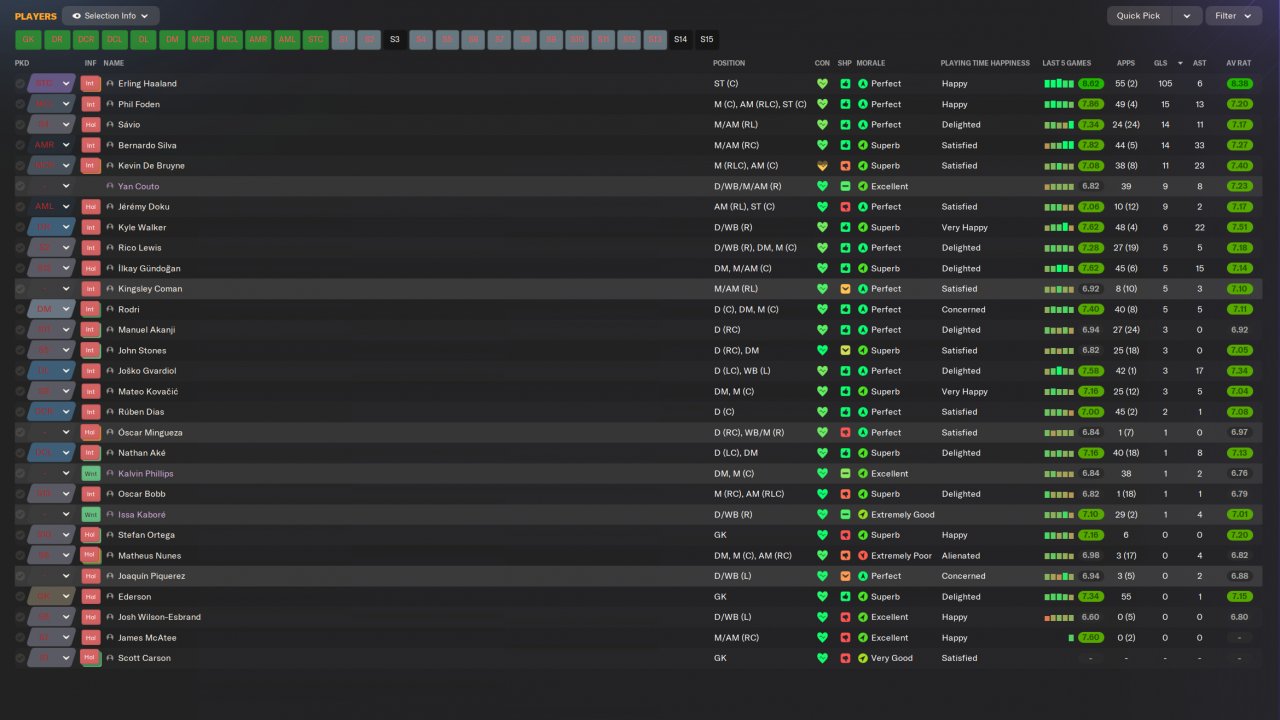Click Erling Haaland's Int status badge

point(91,84)
